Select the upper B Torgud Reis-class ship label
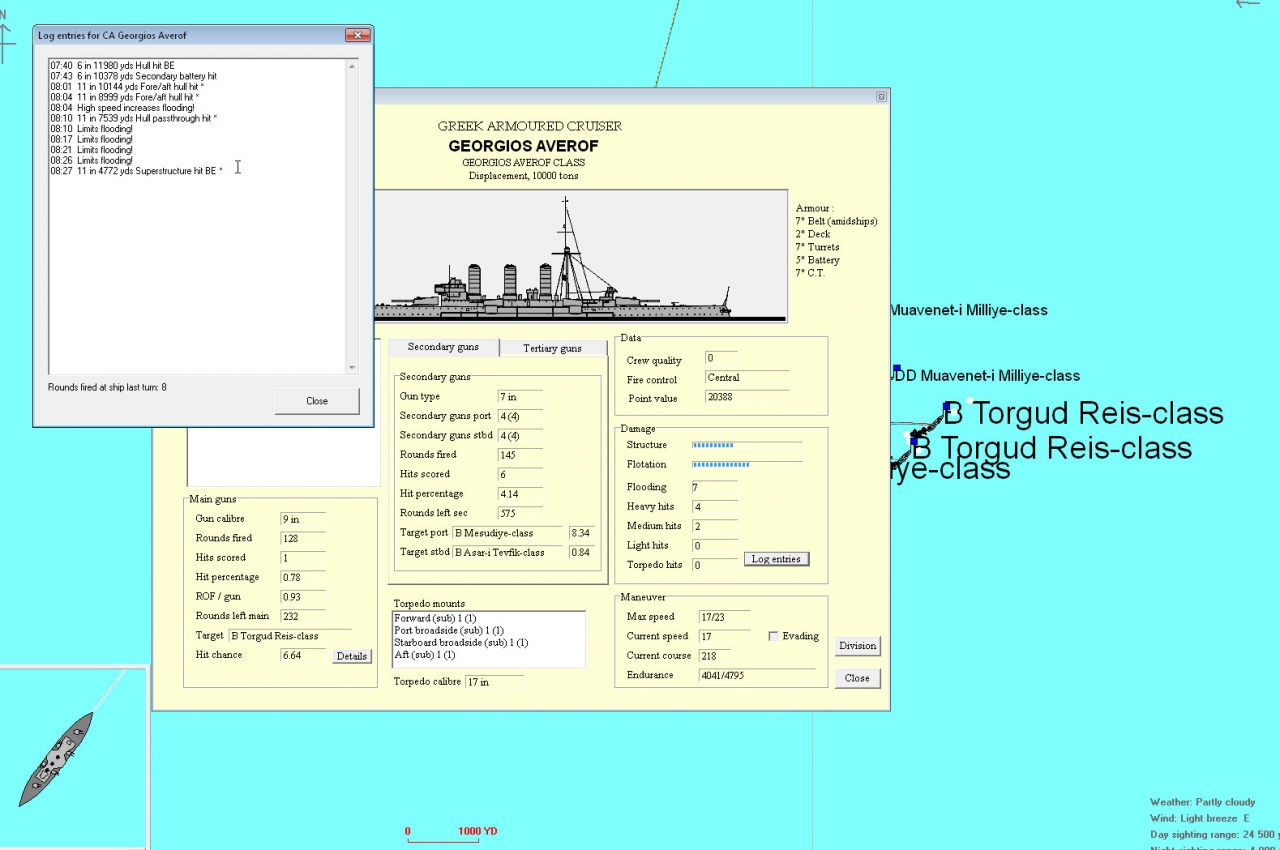The width and height of the screenshot is (1280, 850). [1084, 413]
